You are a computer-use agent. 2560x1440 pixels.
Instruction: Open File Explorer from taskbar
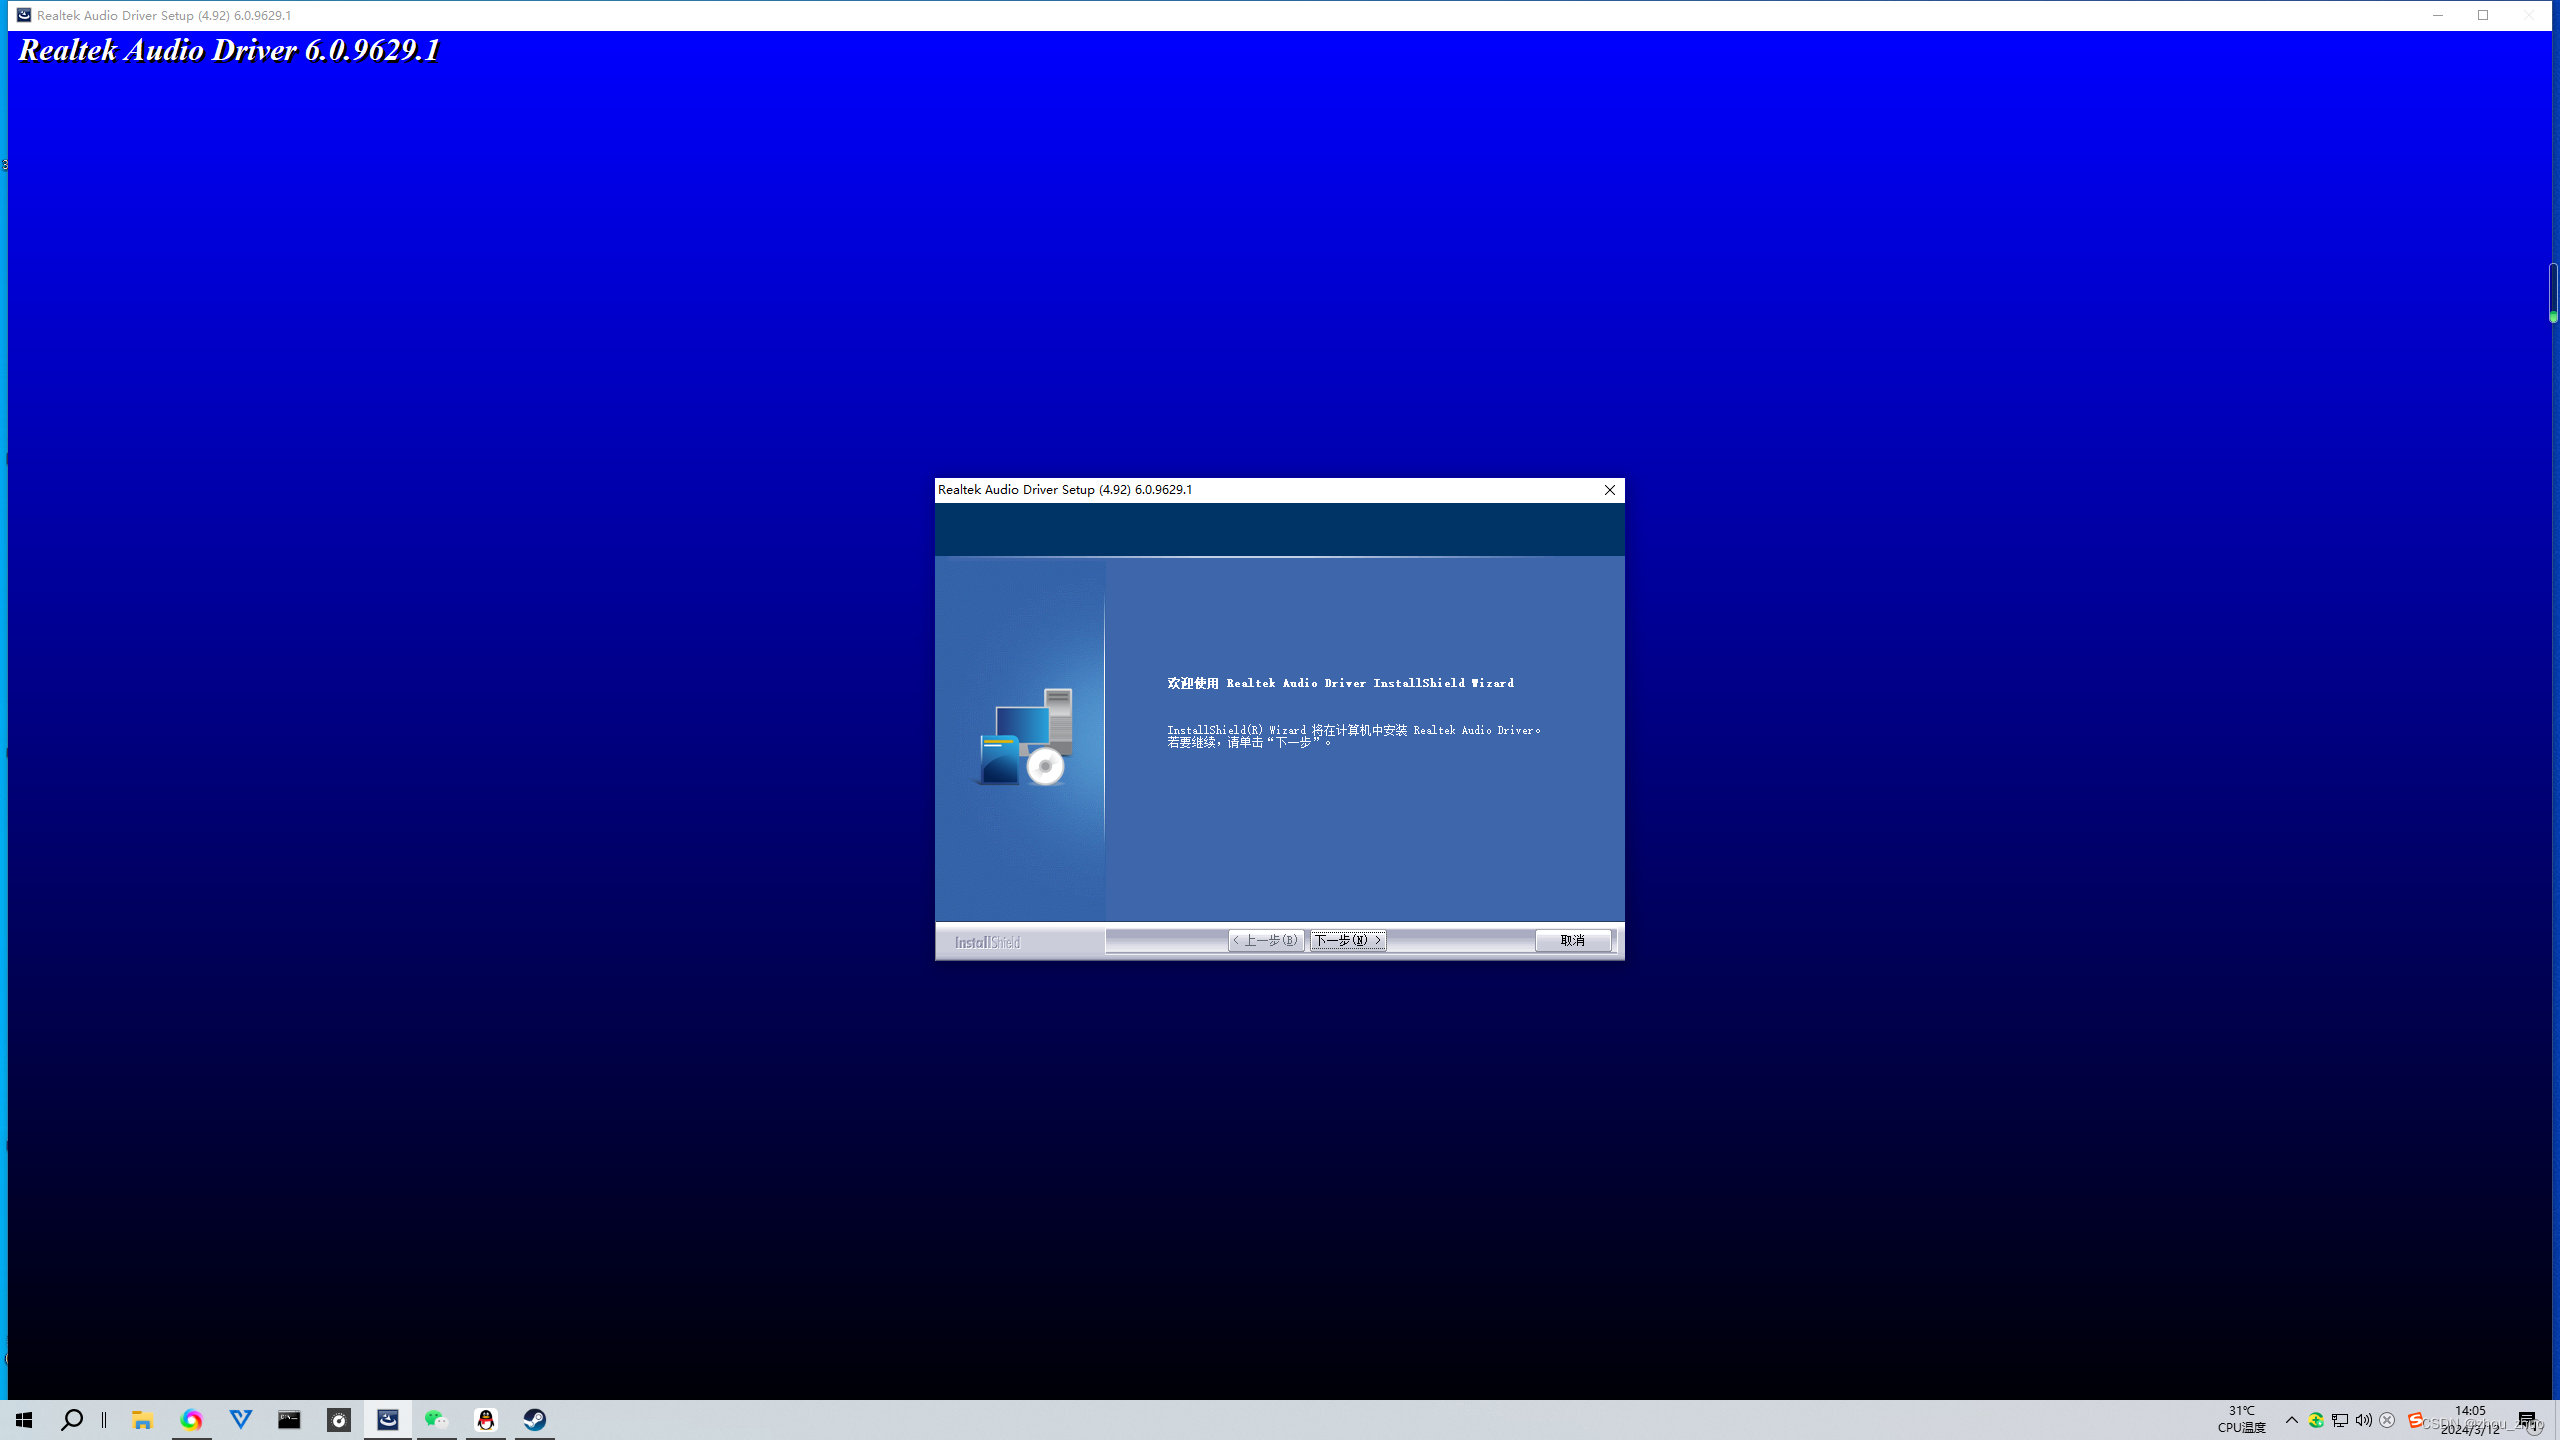pos(142,1420)
